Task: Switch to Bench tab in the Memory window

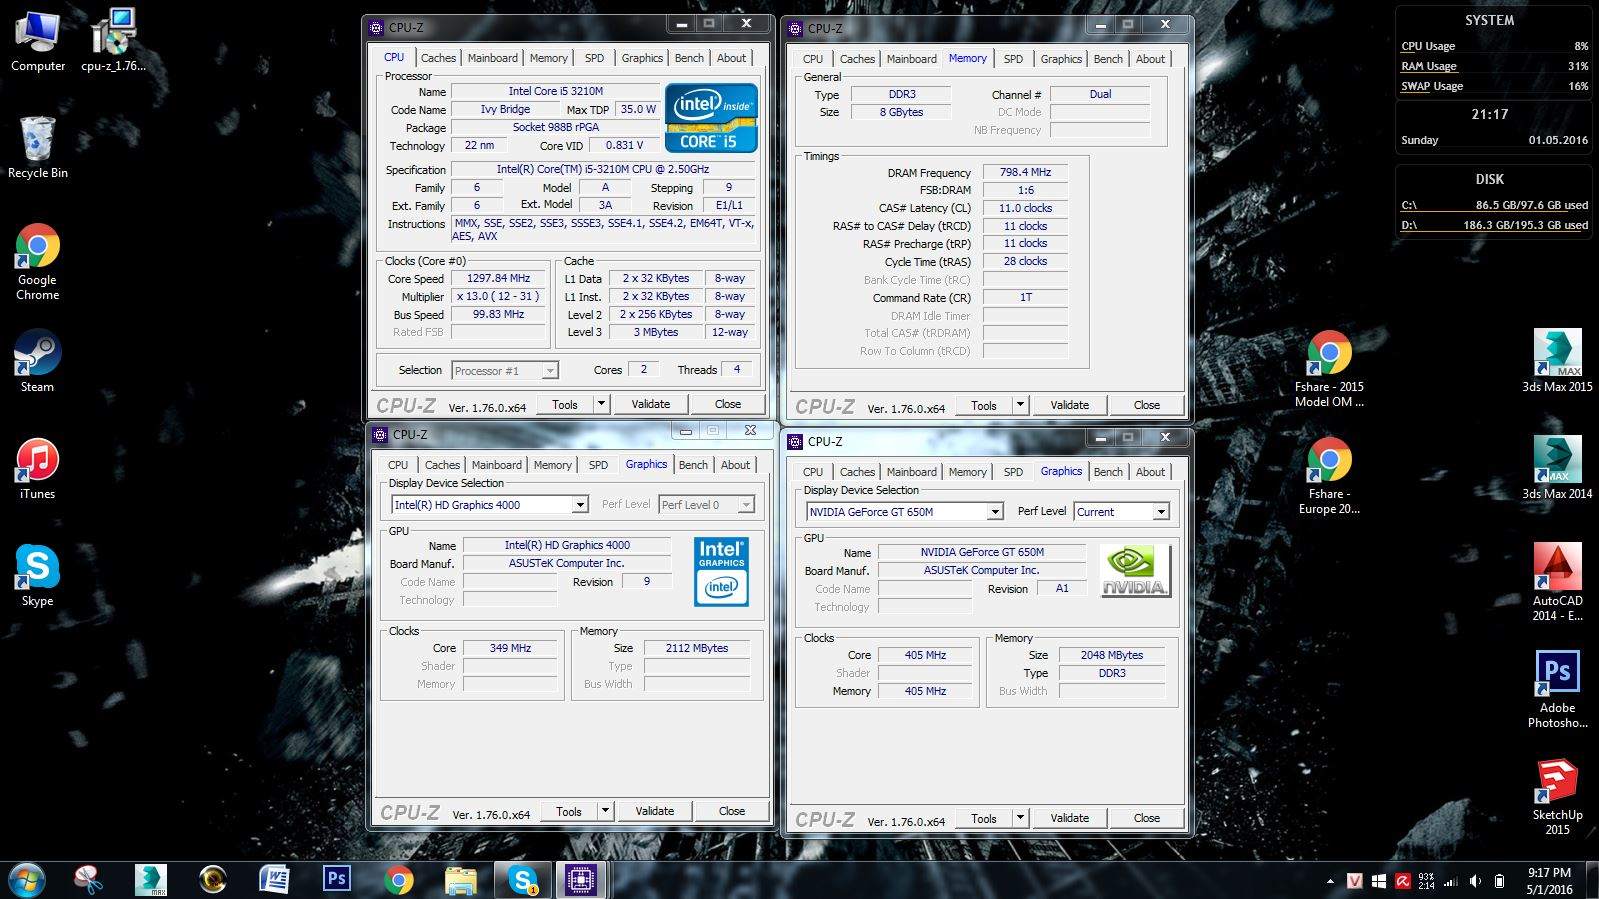Action: point(1108,59)
